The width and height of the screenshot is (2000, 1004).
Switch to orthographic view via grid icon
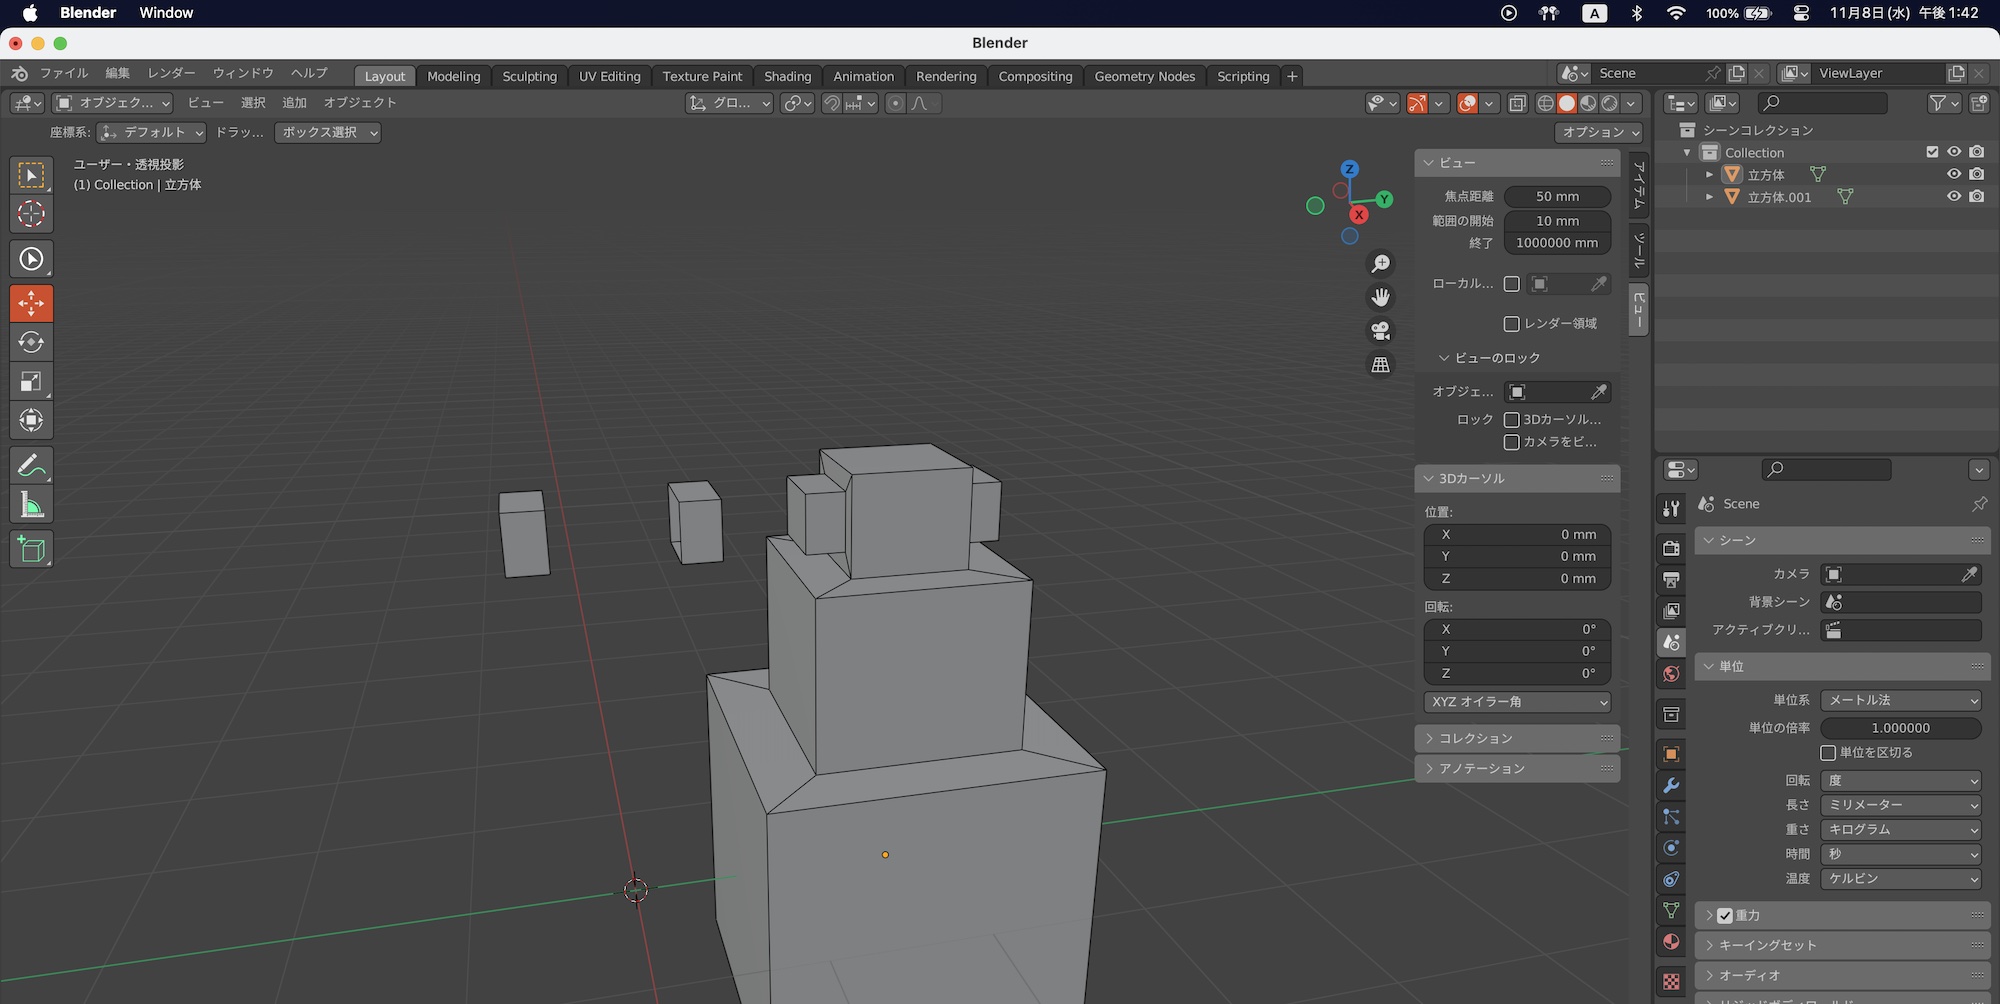1380,365
